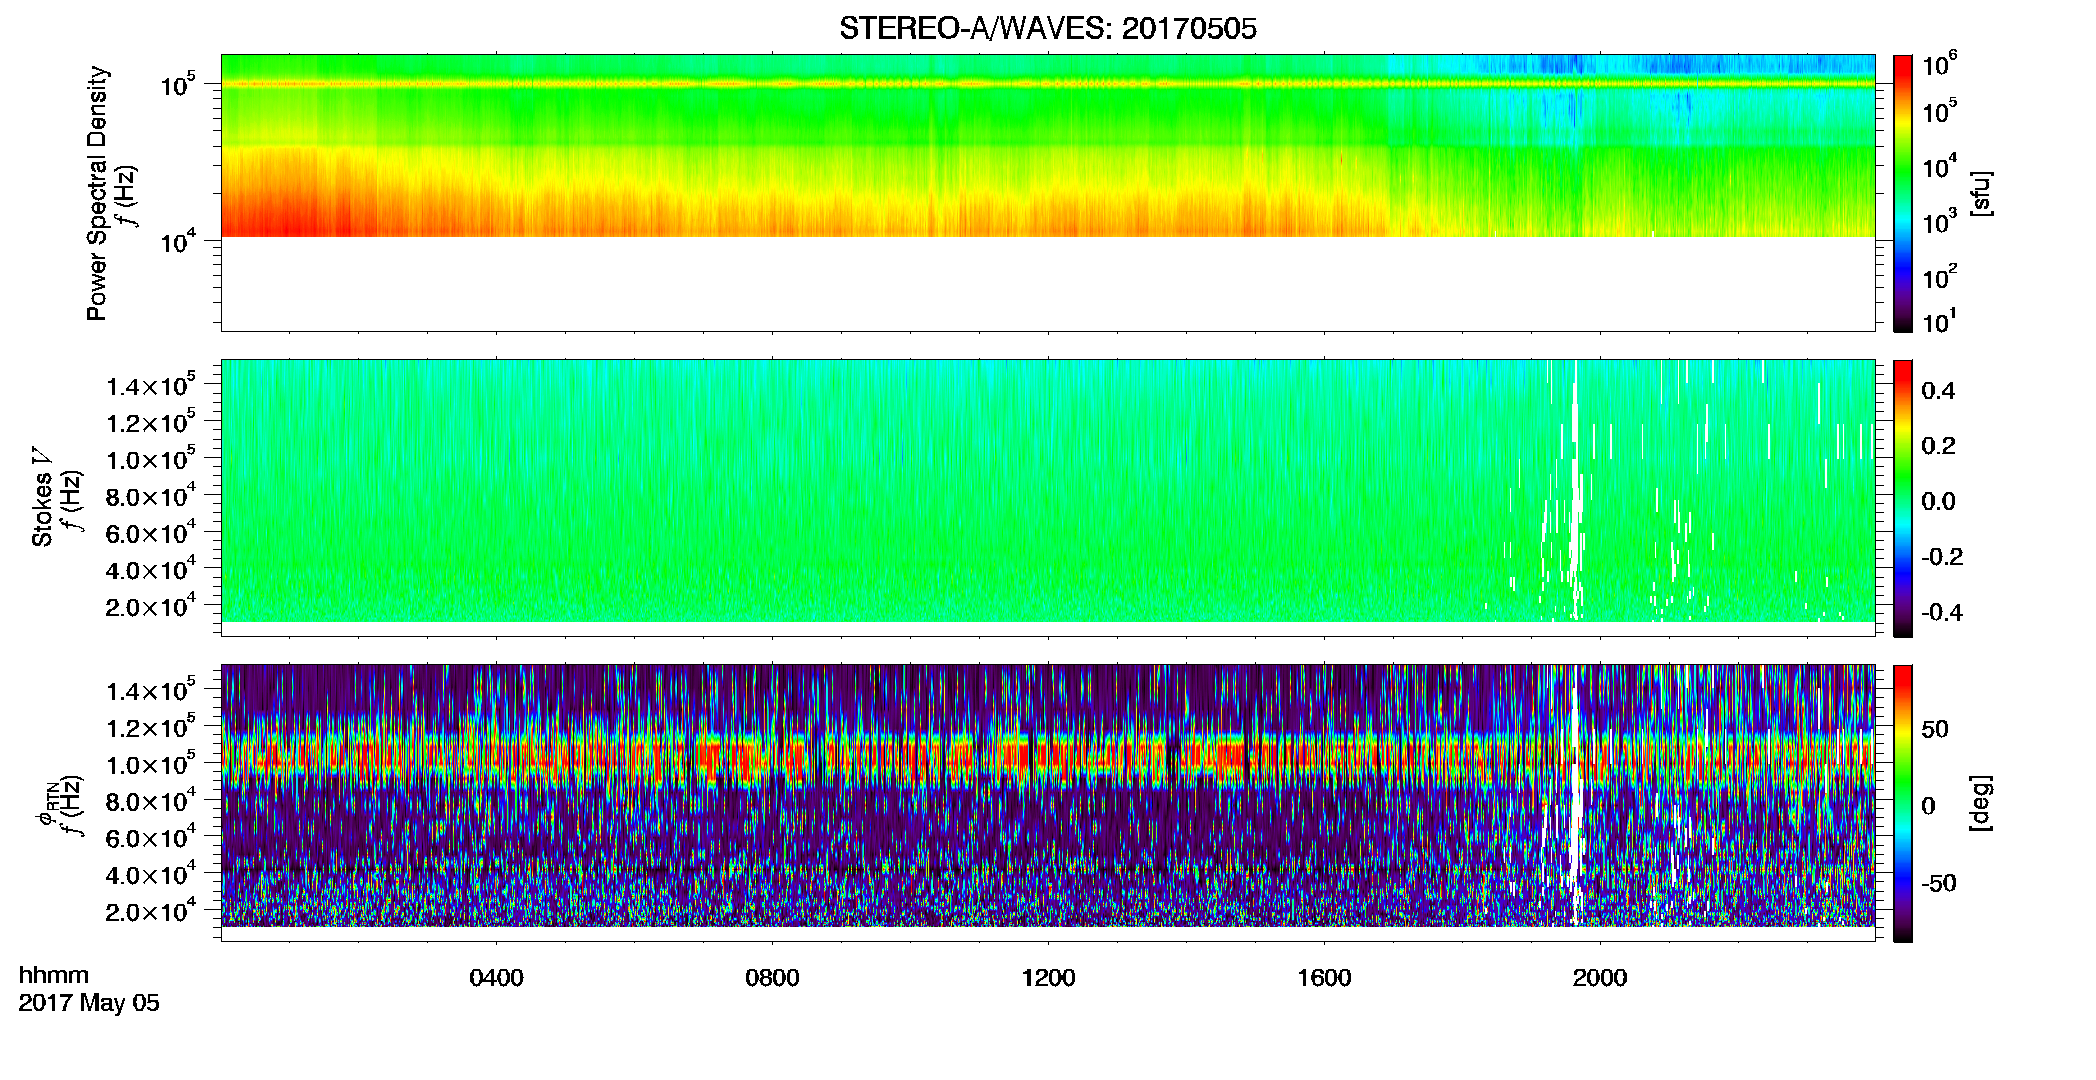Image resolution: width=2096 pixels, height=1080 pixels.
Task: Click the empty white area below the power spectrum
Action: point(1047,284)
